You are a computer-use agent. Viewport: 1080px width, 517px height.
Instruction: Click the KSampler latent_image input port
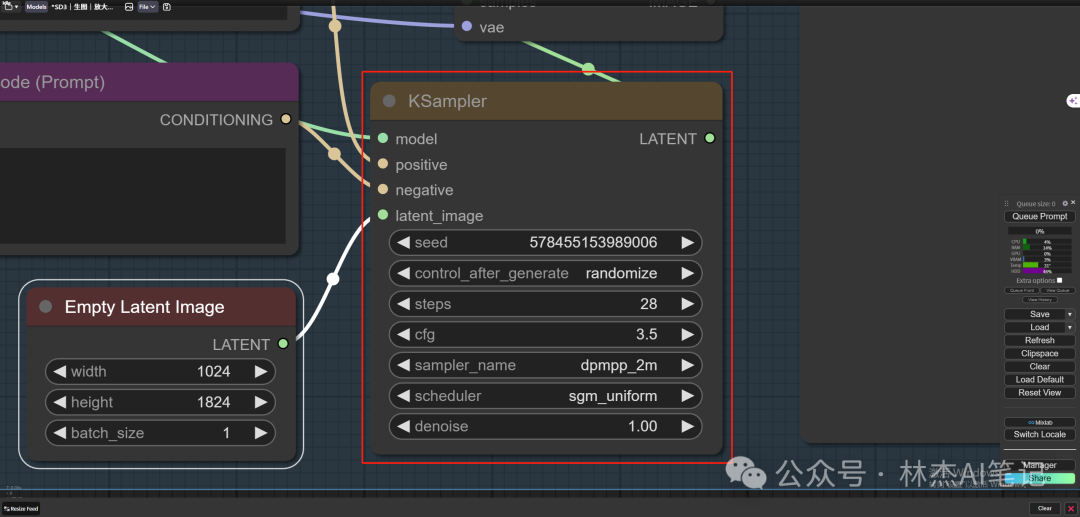coord(383,215)
